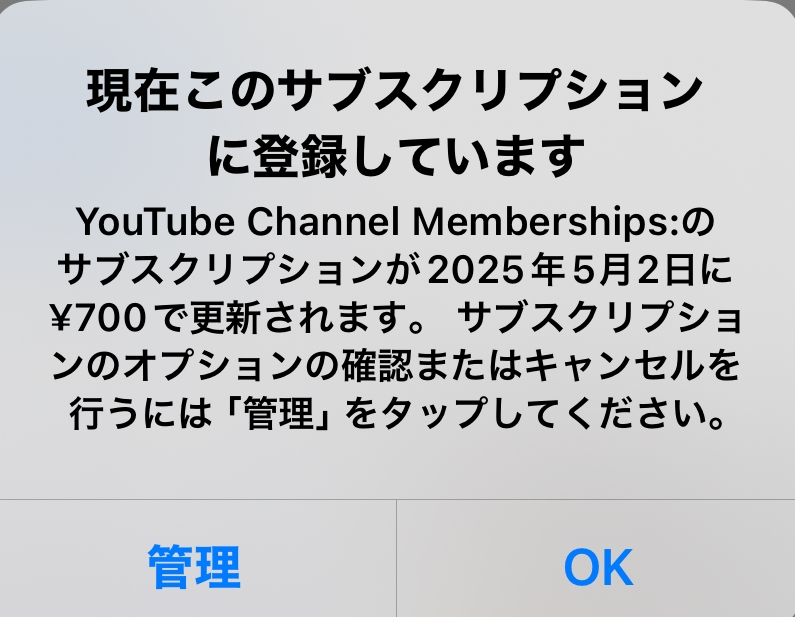This screenshot has width=795, height=617.
Task: Click the dialog title 現在このサブスクリプション
Action: tap(395, 92)
